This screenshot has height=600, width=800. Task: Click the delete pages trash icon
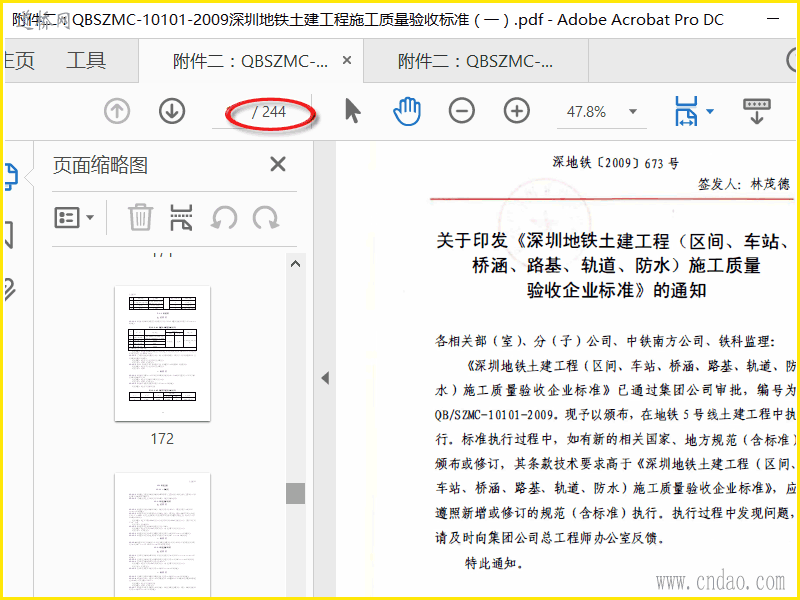140,218
